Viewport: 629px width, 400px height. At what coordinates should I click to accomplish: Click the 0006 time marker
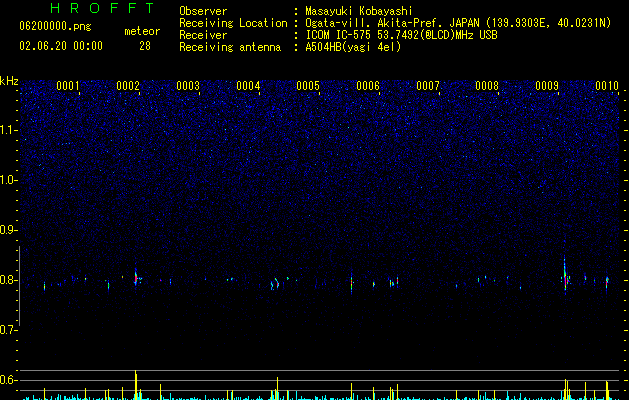point(368,86)
